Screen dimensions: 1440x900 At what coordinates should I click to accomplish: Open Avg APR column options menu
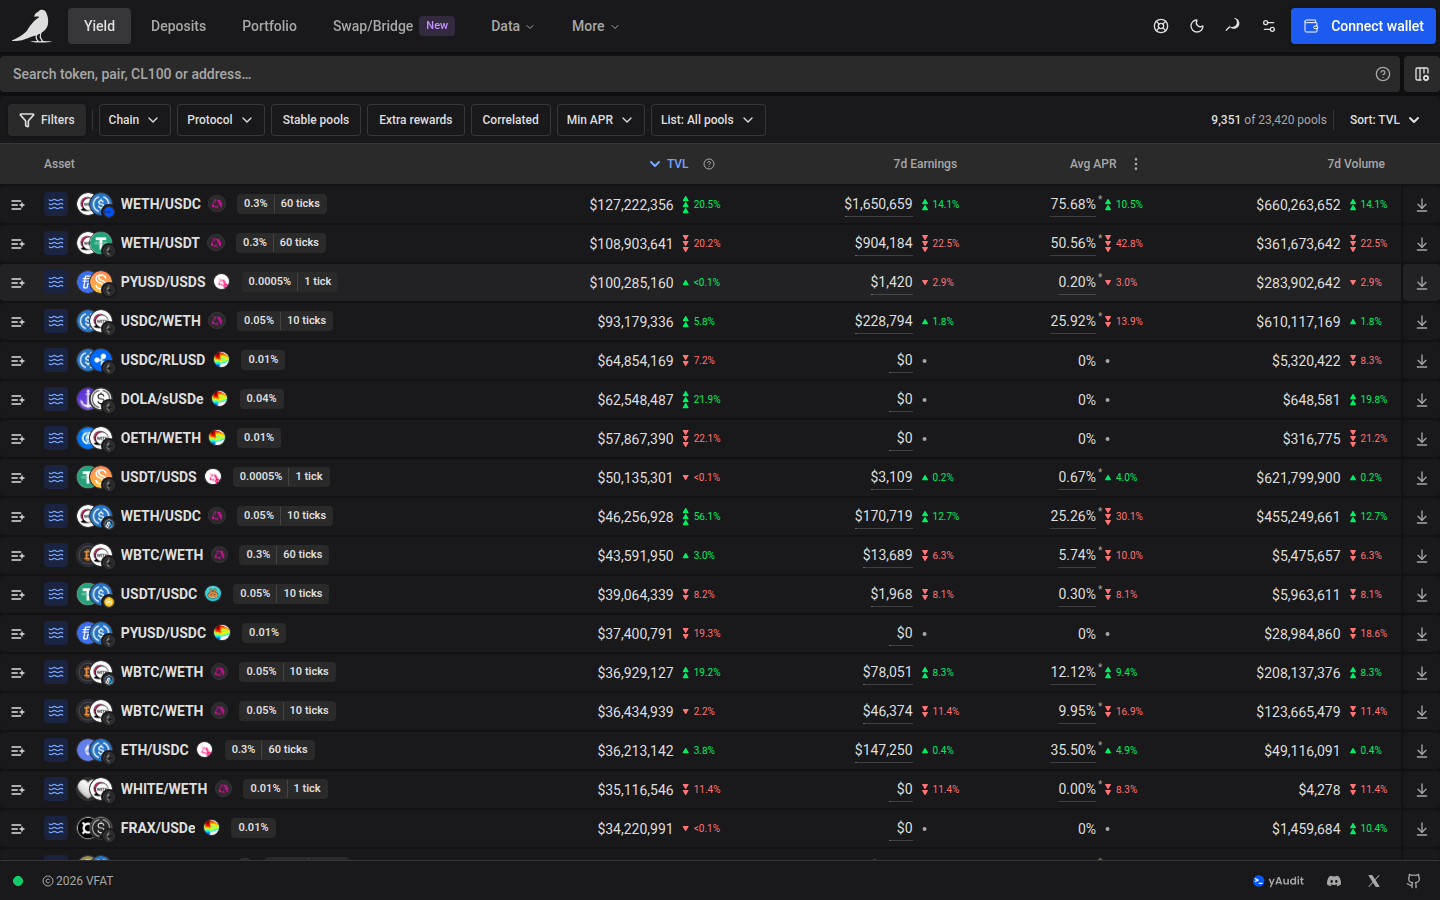(x=1136, y=164)
